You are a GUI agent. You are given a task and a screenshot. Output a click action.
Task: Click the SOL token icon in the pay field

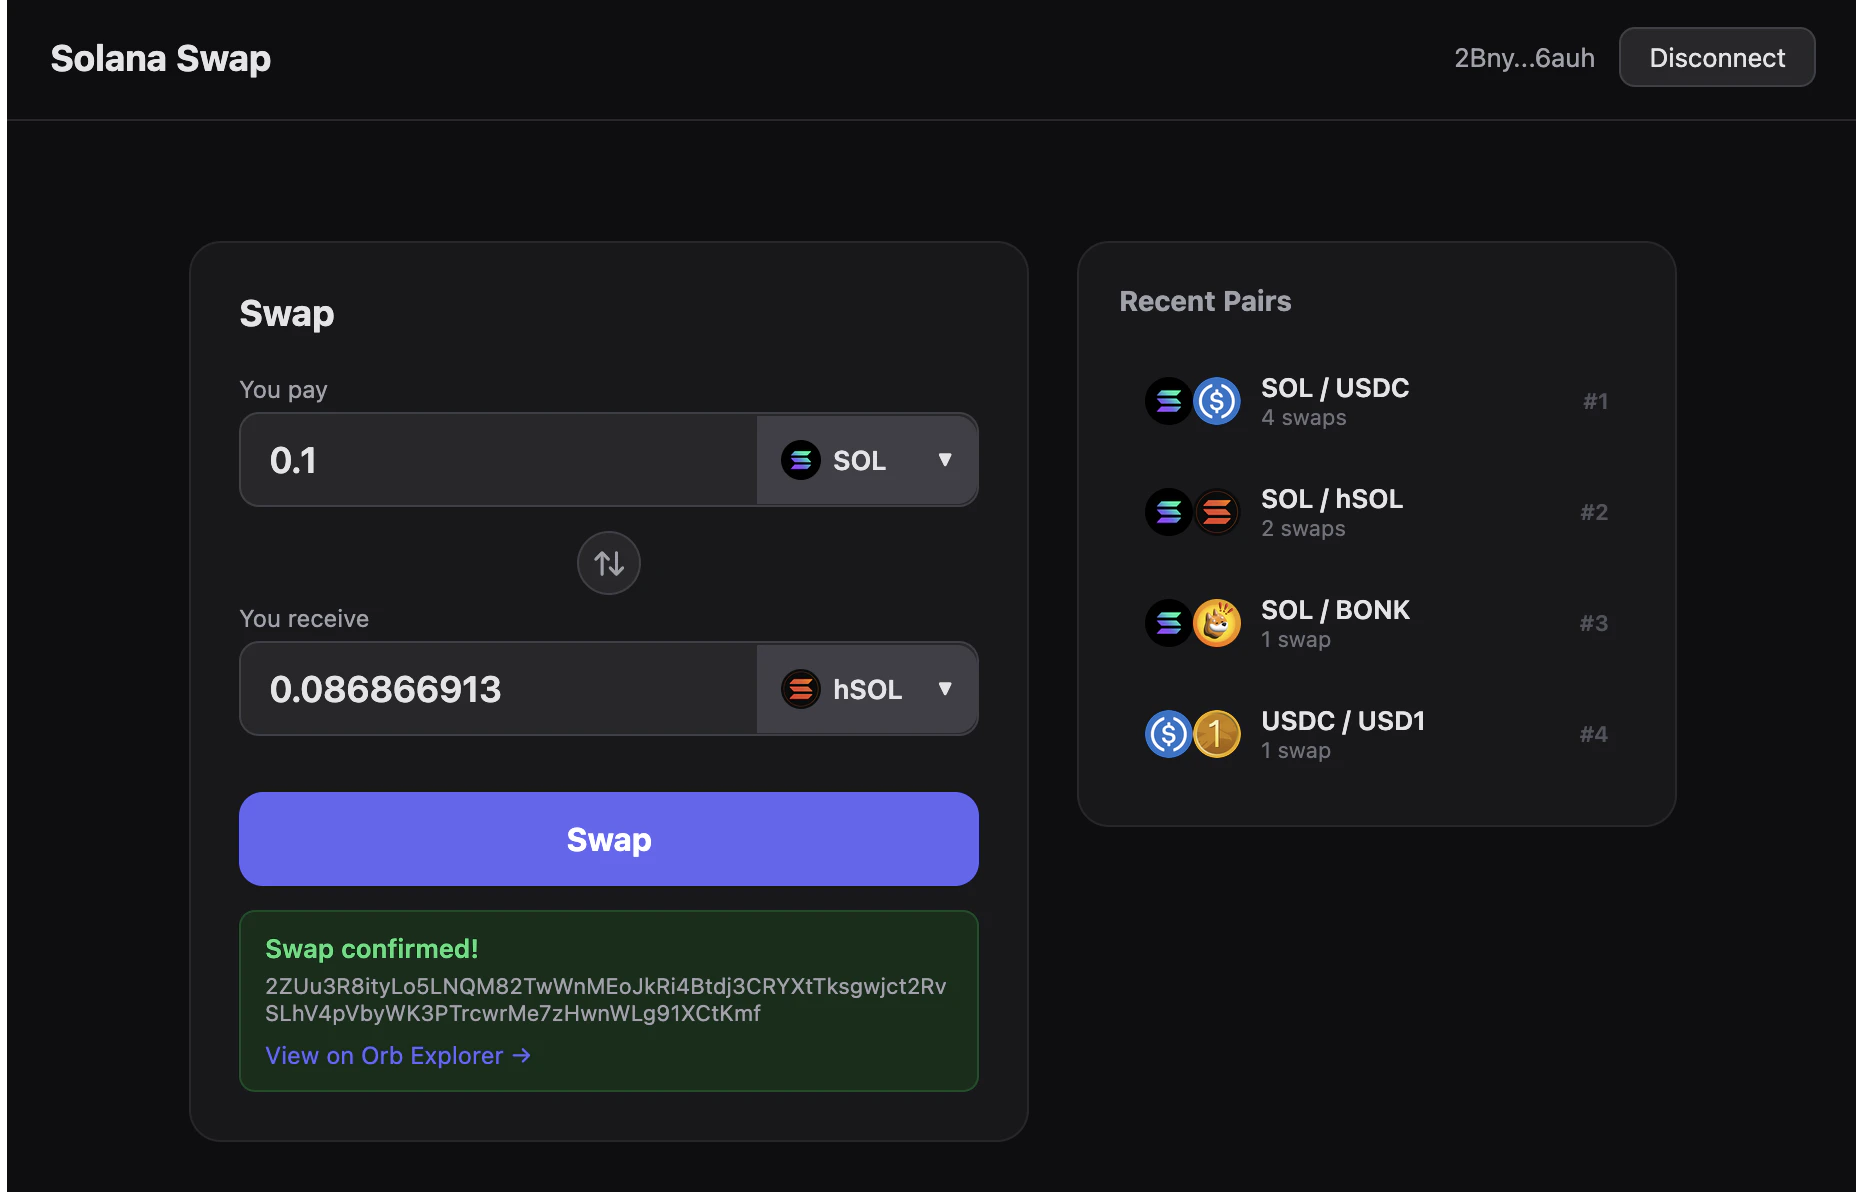(x=801, y=460)
